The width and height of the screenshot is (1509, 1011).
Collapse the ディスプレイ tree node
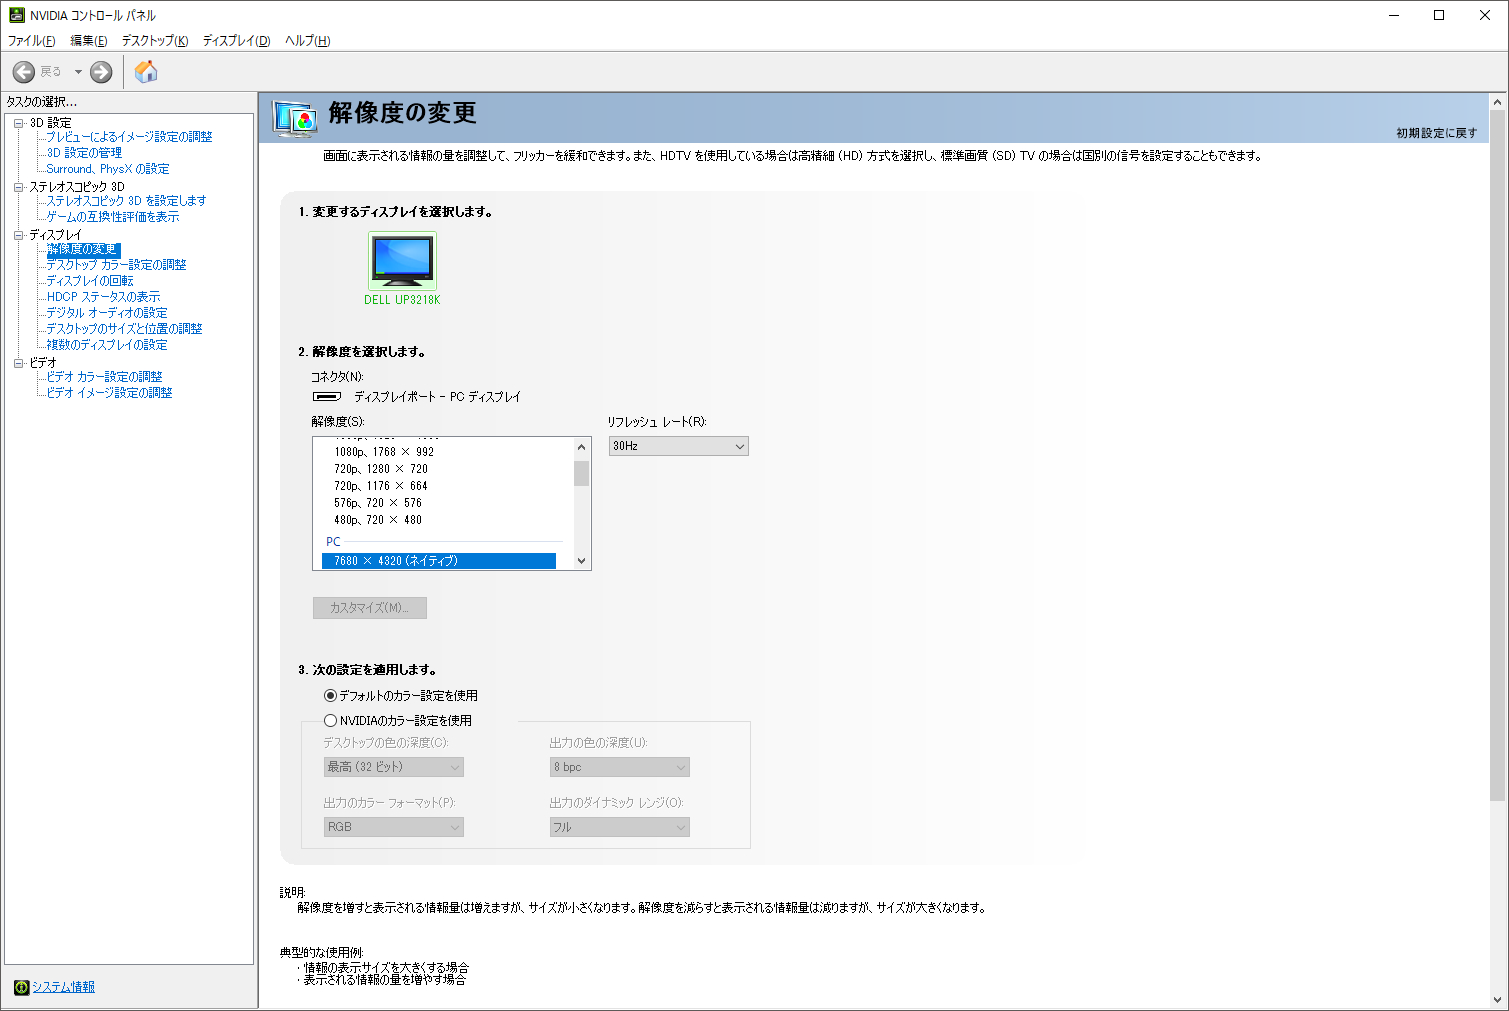(x=19, y=235)
